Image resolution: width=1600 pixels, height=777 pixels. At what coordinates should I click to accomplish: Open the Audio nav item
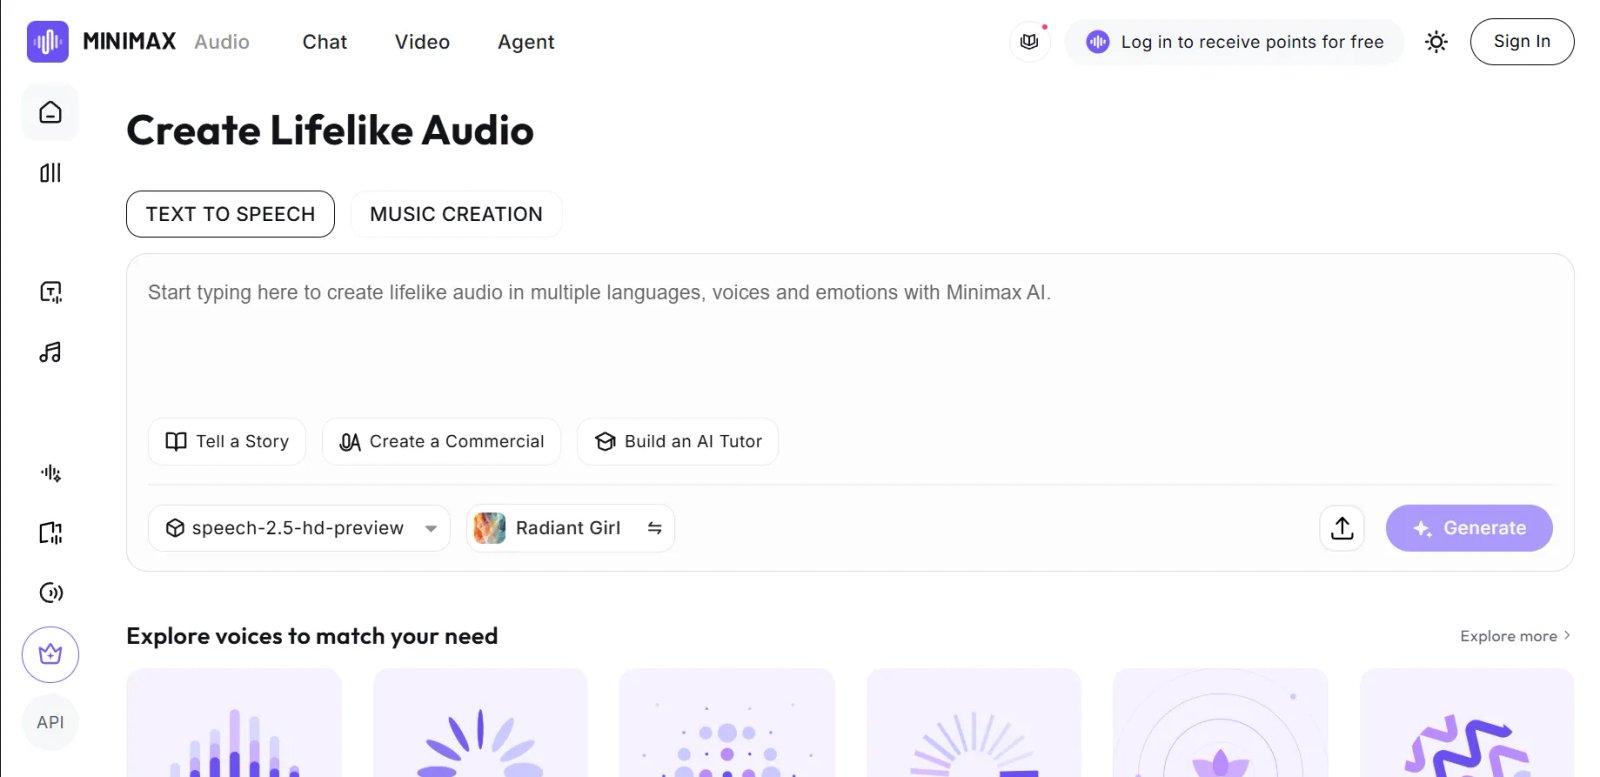pos(222,42)
